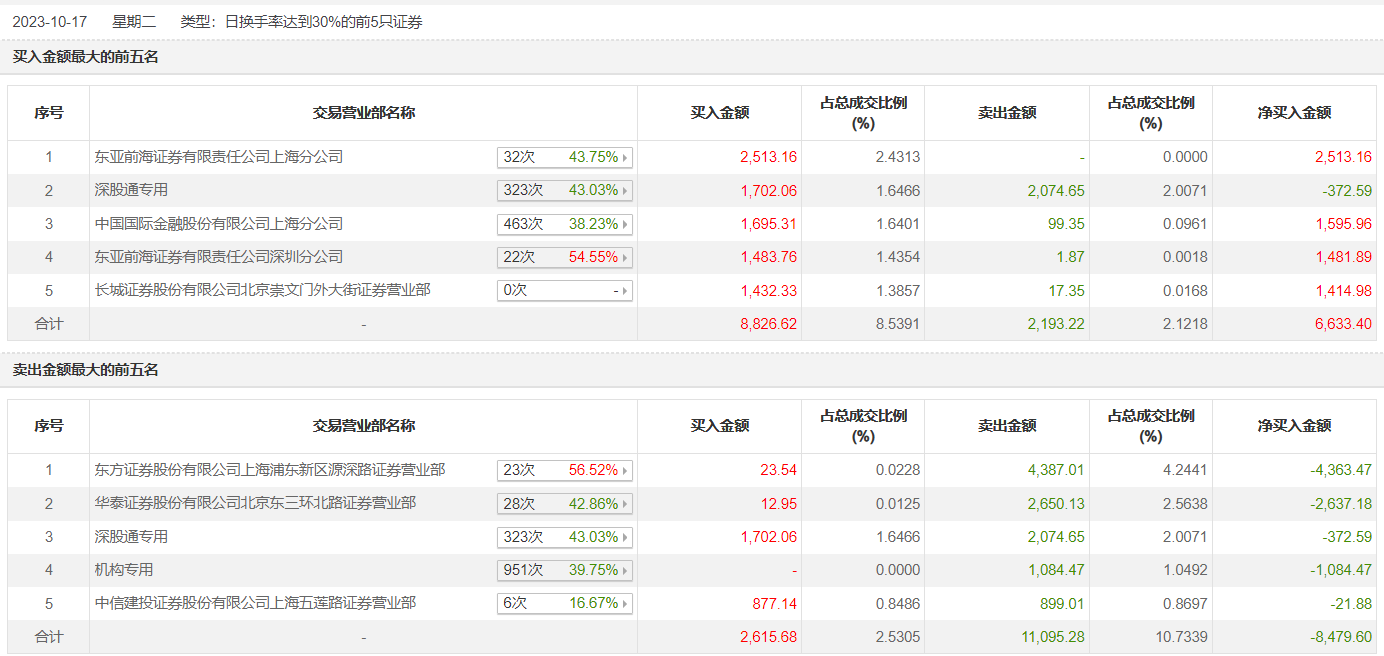1384x656 pixels.
Task: Click arrow icon beside 56.52% rate
Action: click(626, 470)
